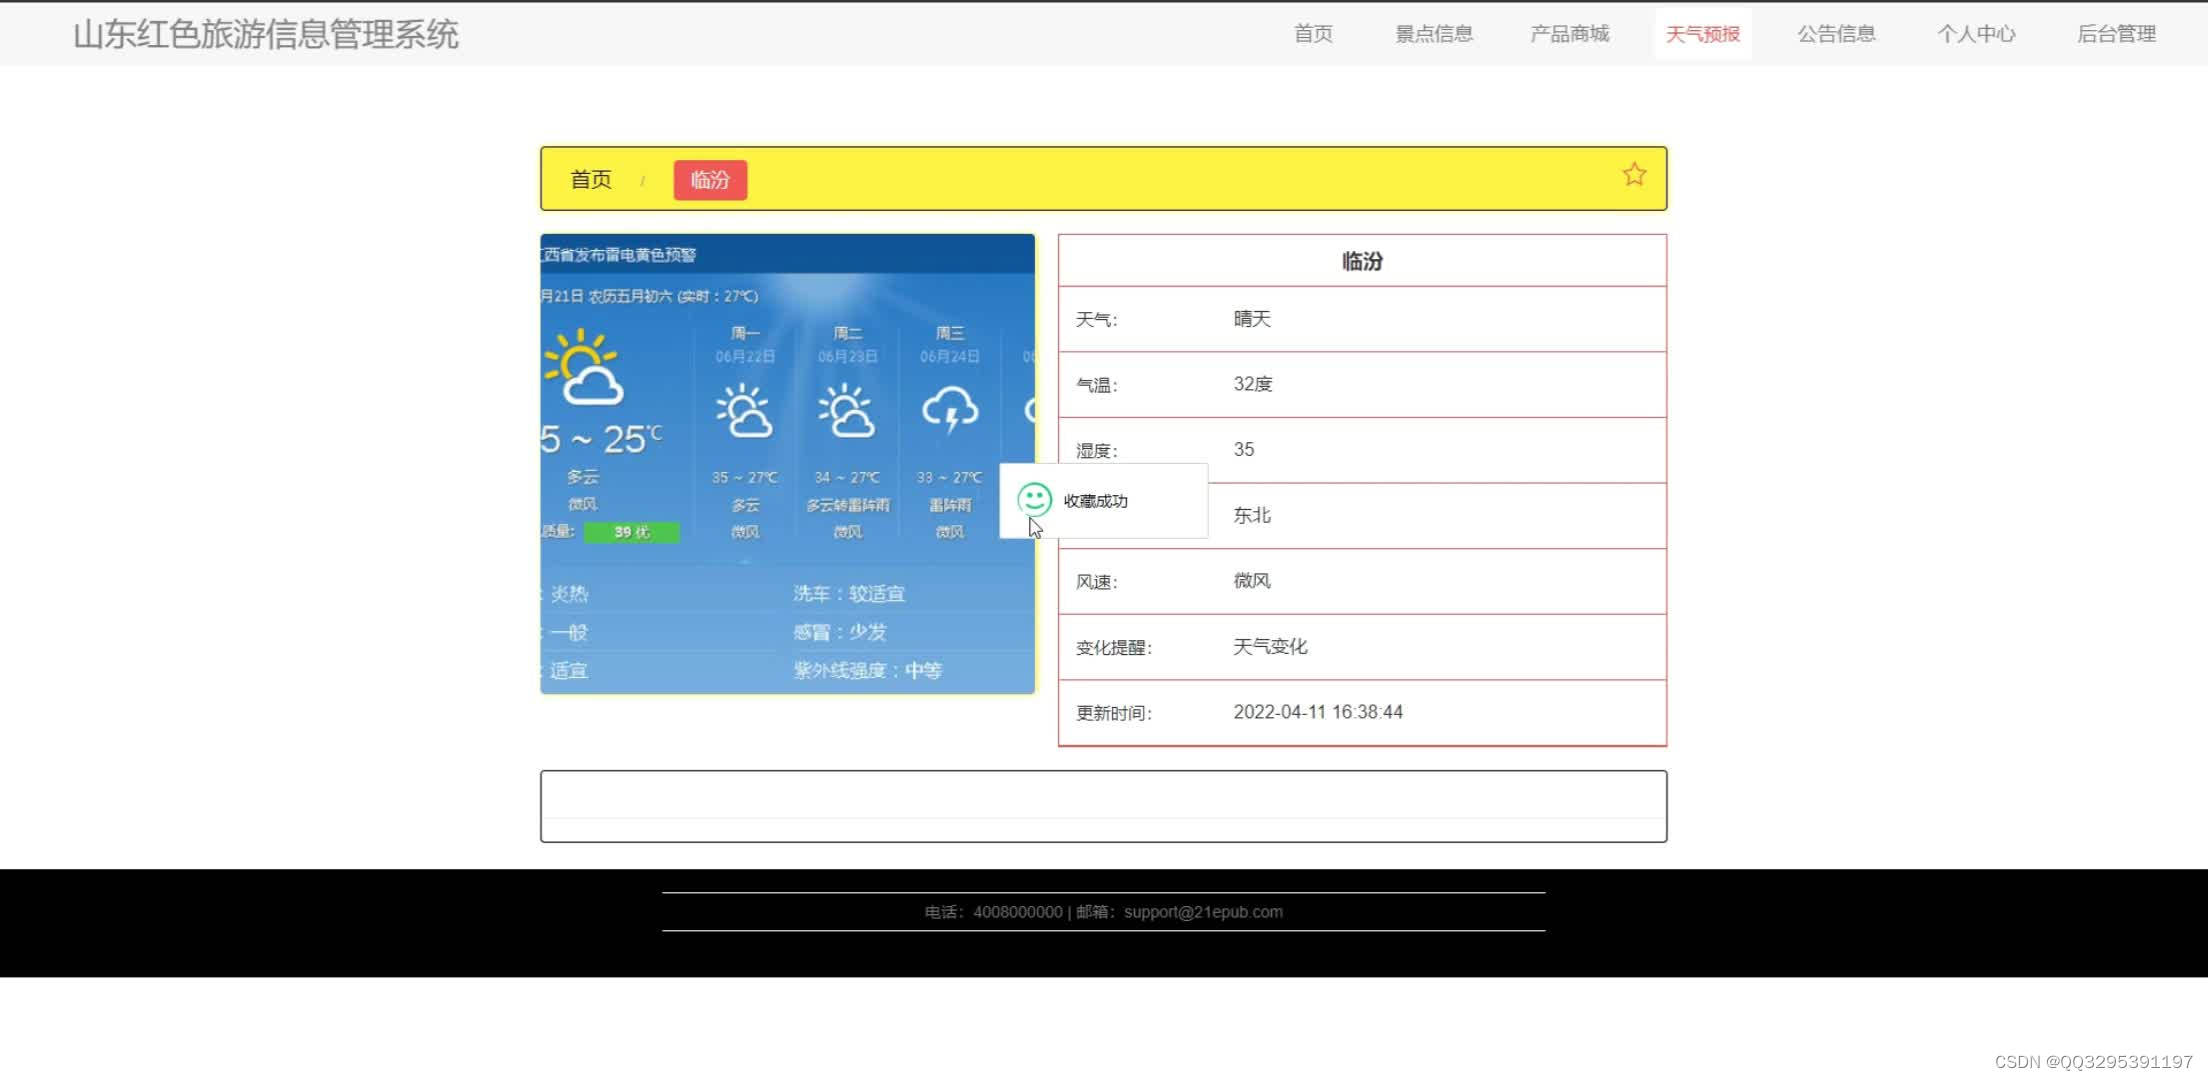The width and height of the screenshot is (2208, 1080).
Task: Click the weather forecast image
Action: click(788, 464)
